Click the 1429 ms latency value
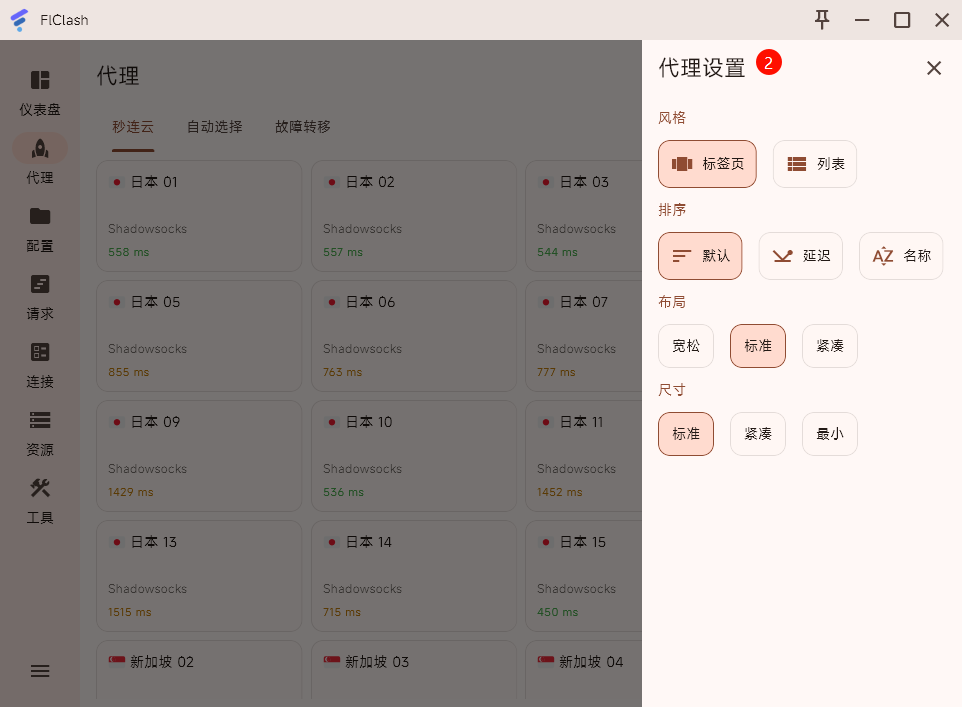This screenshot has width=962, height=707. click(x=131, y=492)
